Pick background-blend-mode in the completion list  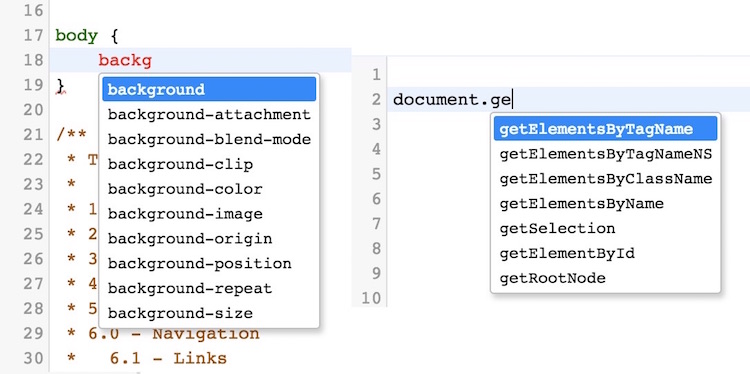[x=209, y=140]
